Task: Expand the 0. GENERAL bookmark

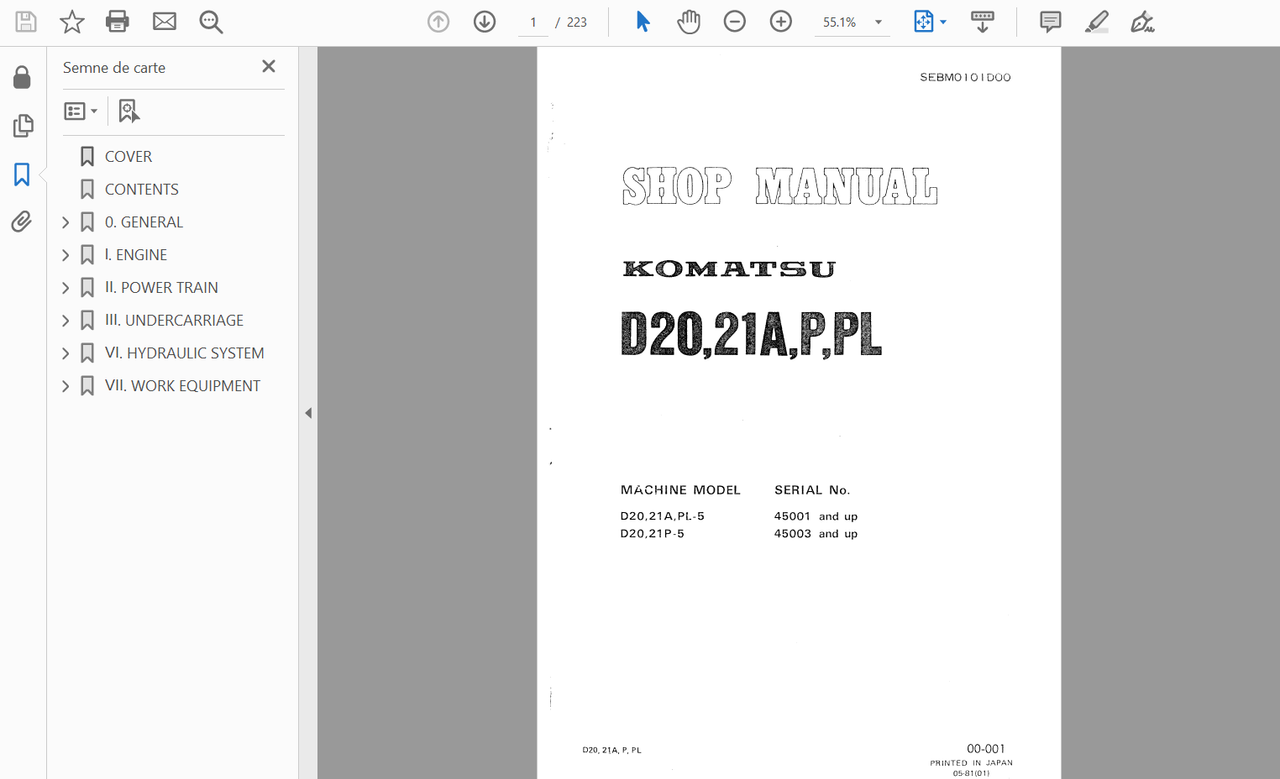Action: (x=66, y=222)
